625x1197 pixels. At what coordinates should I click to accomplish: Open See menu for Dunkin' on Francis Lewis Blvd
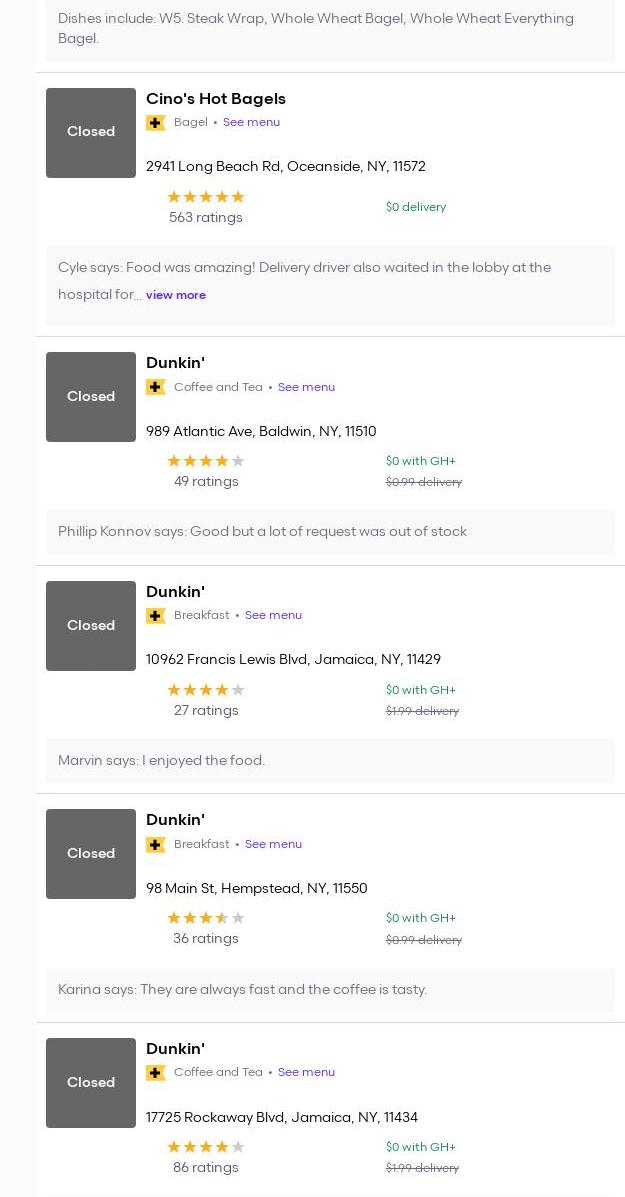point(273,615)
